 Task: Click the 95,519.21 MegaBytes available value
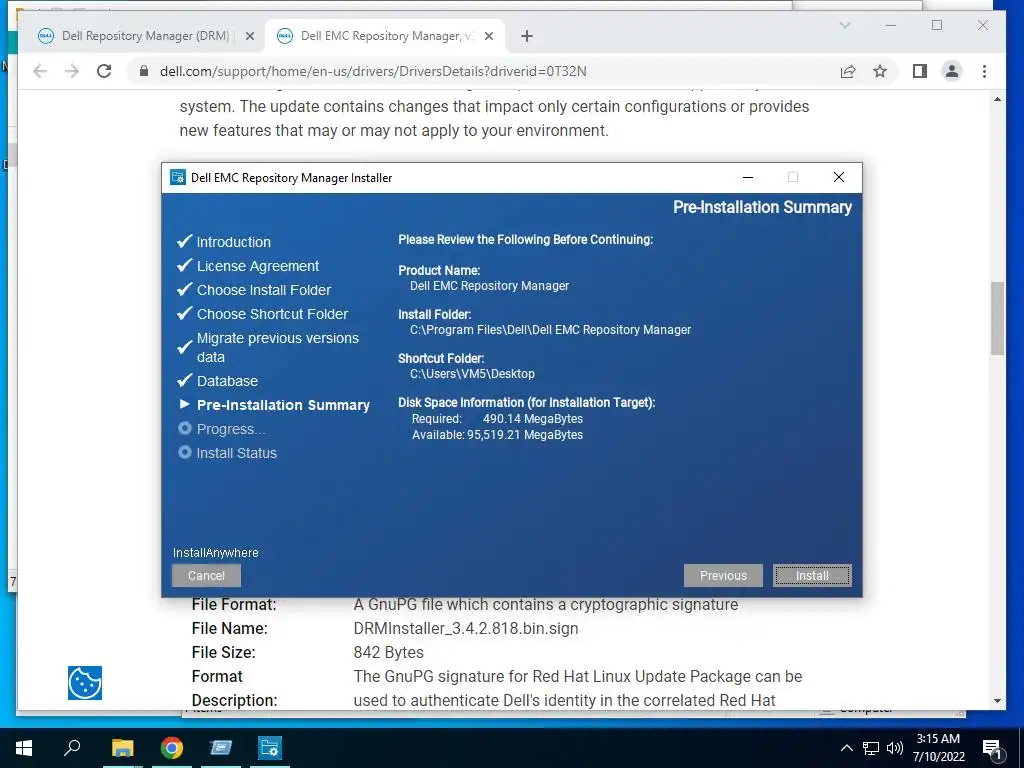click(525, 435)
